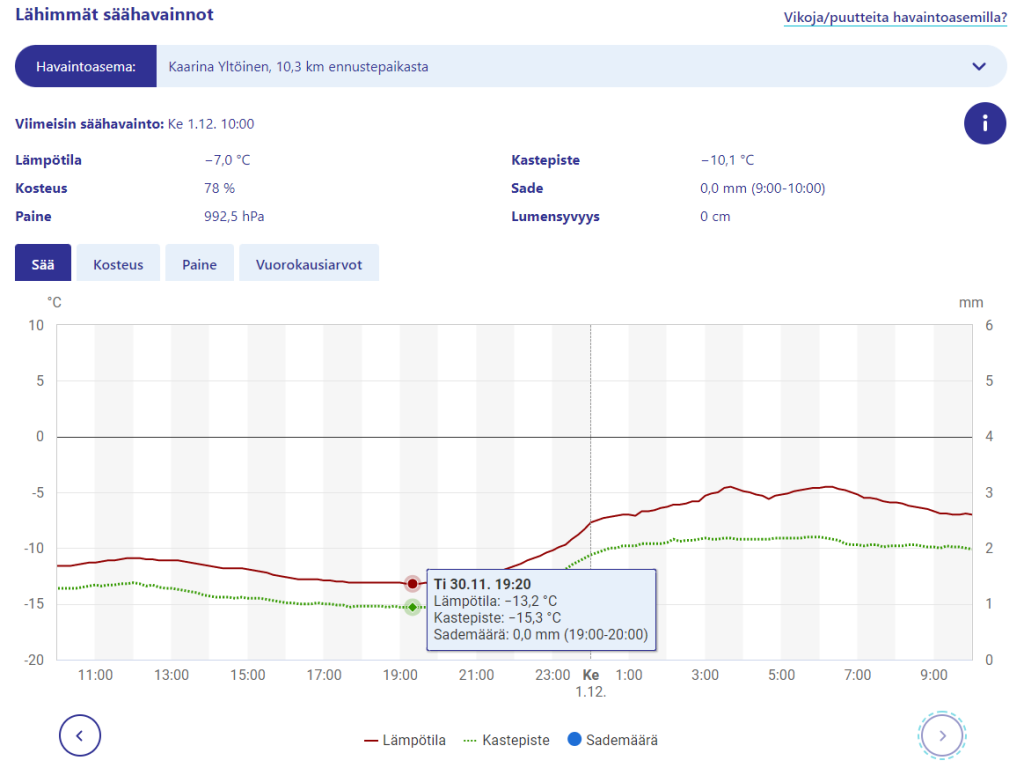Click the Ti 30.11. 19:20 tooltip box
Image resolution: width=1024 pixels, height=768 pixels.
pos(541,609)
